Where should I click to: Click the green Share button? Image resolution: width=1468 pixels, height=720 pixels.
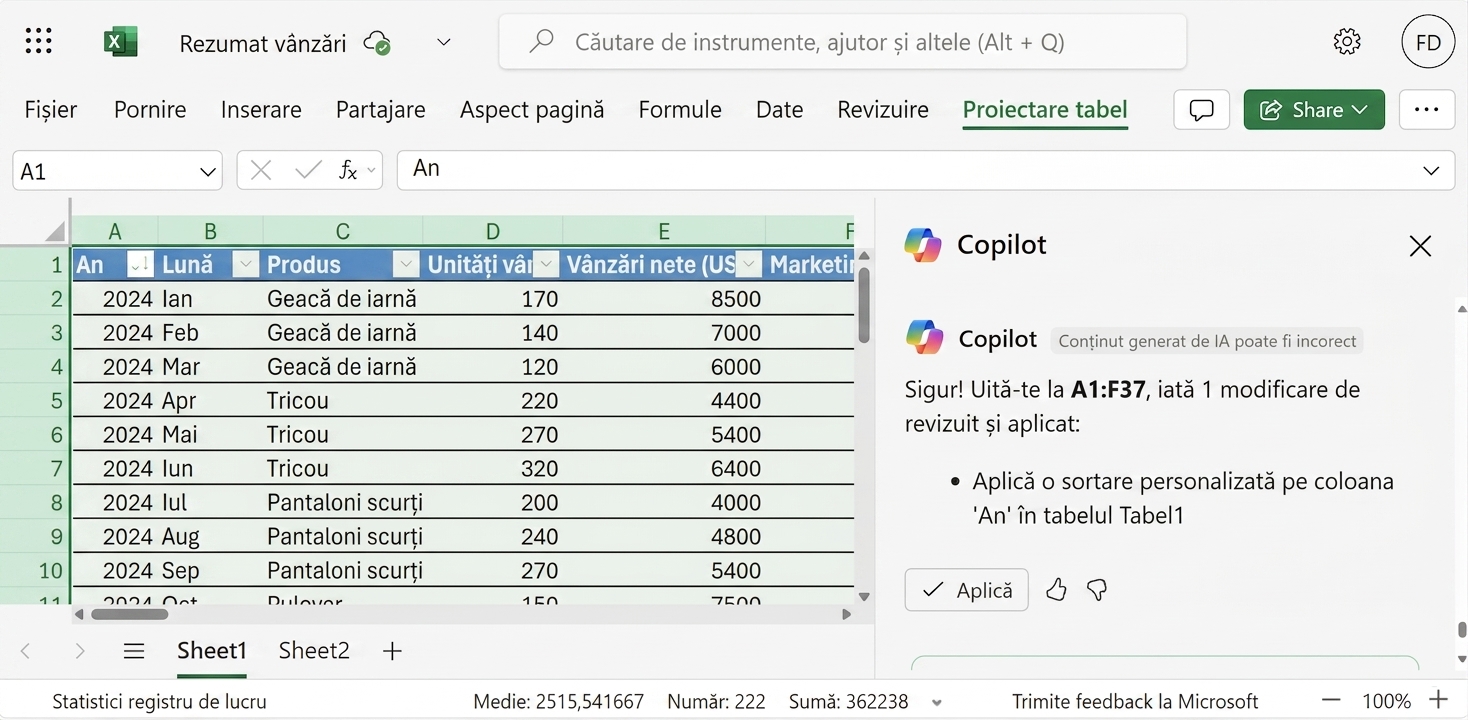[1314, 110]
